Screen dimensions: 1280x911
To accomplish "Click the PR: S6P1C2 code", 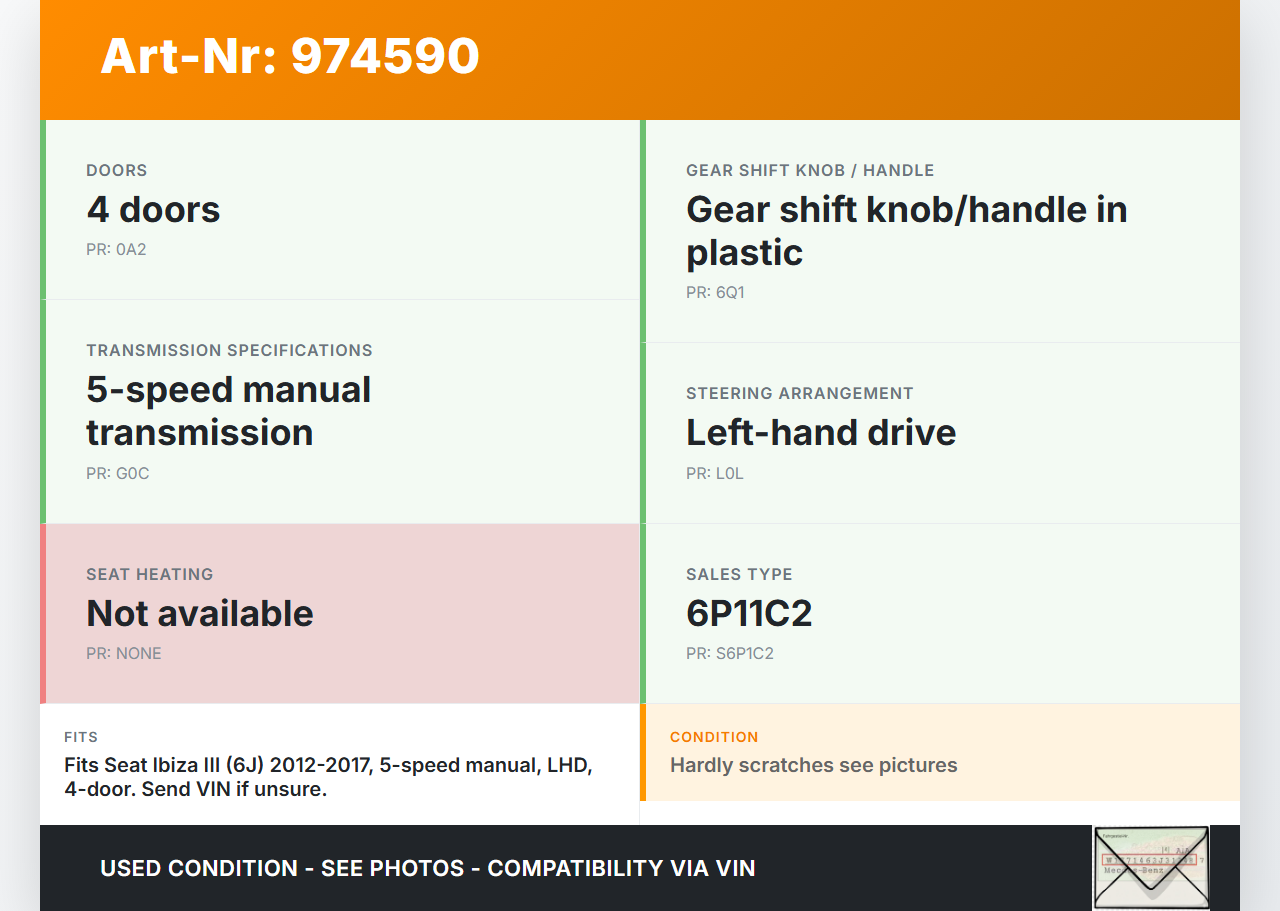I will coord(729,654).
